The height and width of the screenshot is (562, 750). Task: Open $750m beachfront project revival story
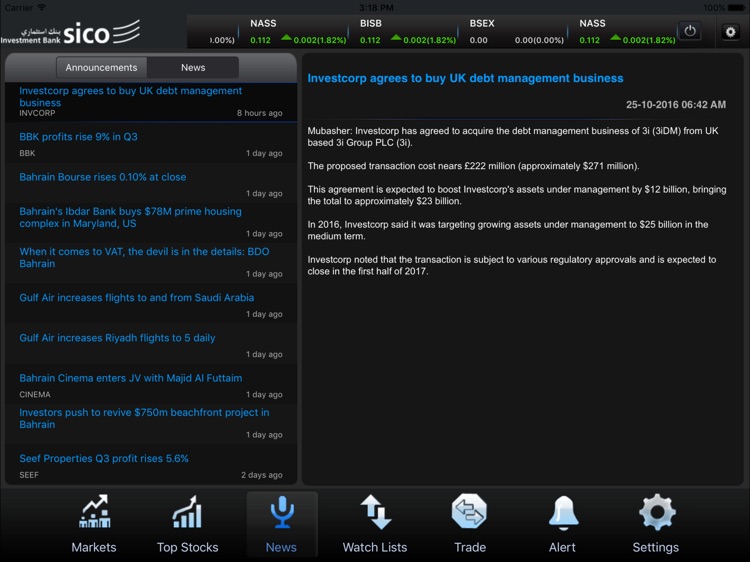point(151,424)
